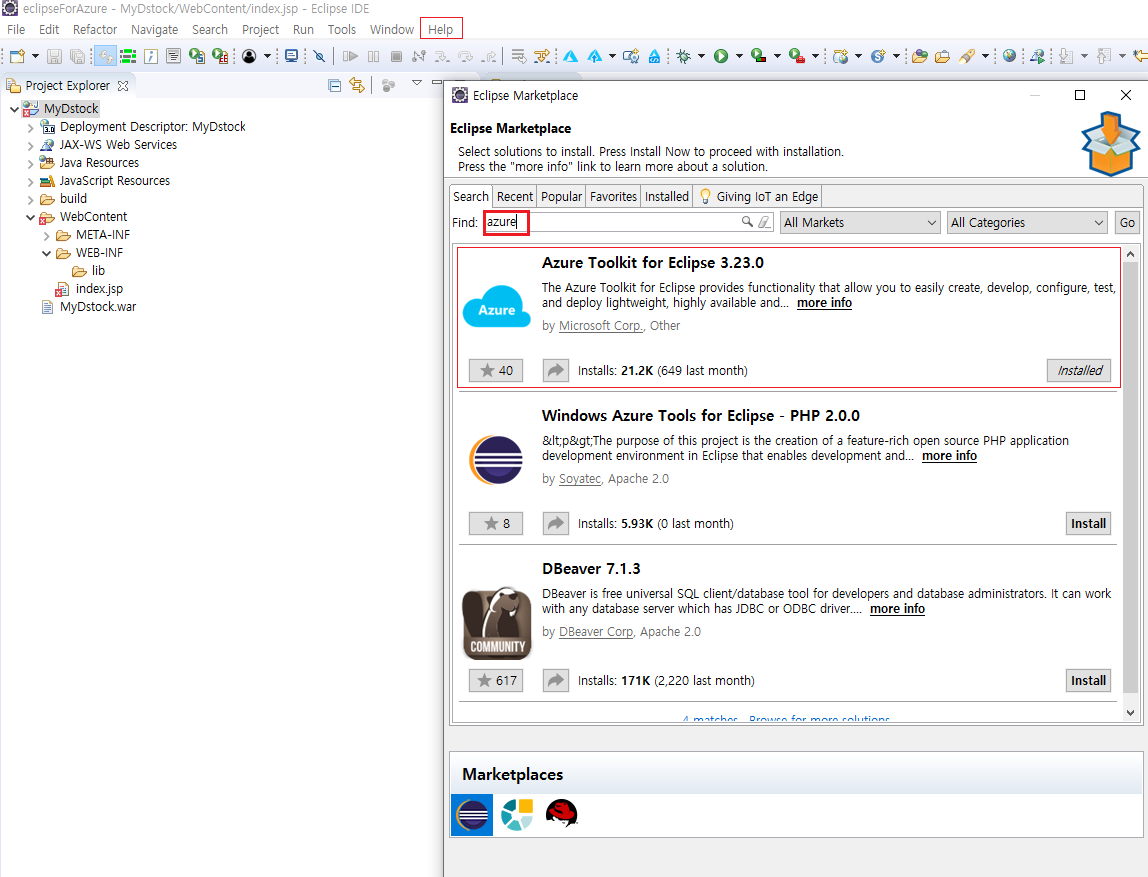
Task: Click the Resume debug icon
Action: [x=350, y=56]
